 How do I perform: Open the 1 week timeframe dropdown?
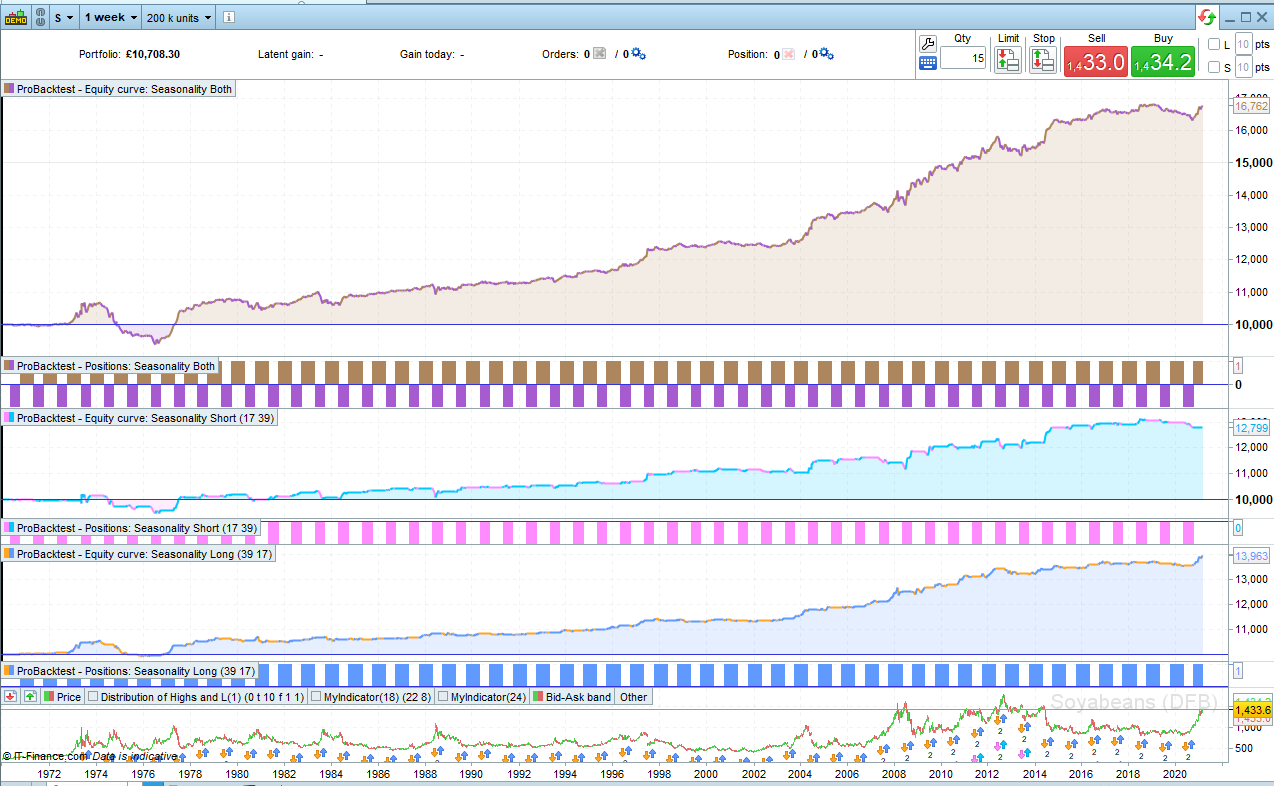click(x=110, y=17)
